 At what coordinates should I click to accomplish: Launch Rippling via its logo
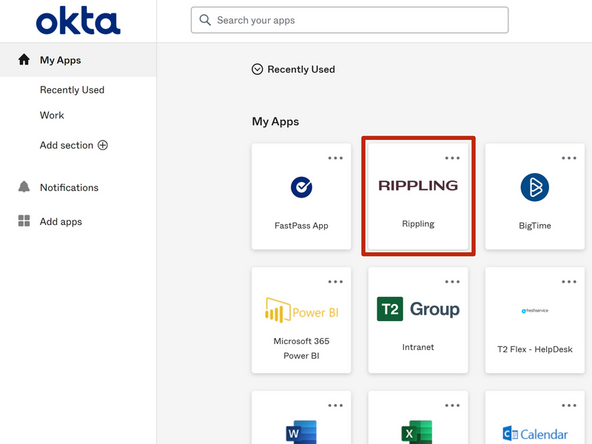pyautogui.click(x=418, y=185)
